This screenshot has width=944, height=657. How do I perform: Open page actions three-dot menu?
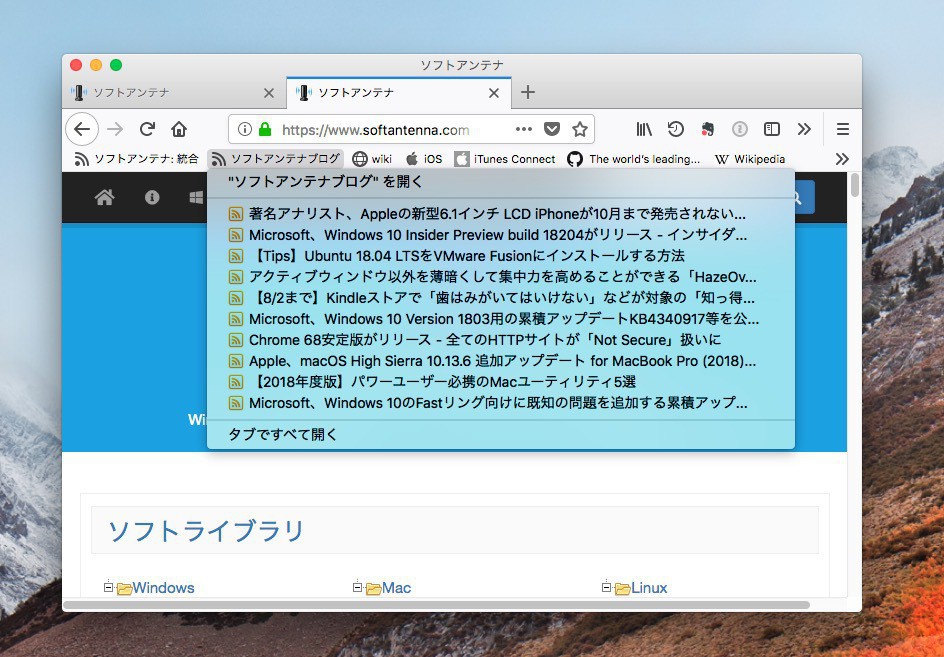(x=524, y=129)
